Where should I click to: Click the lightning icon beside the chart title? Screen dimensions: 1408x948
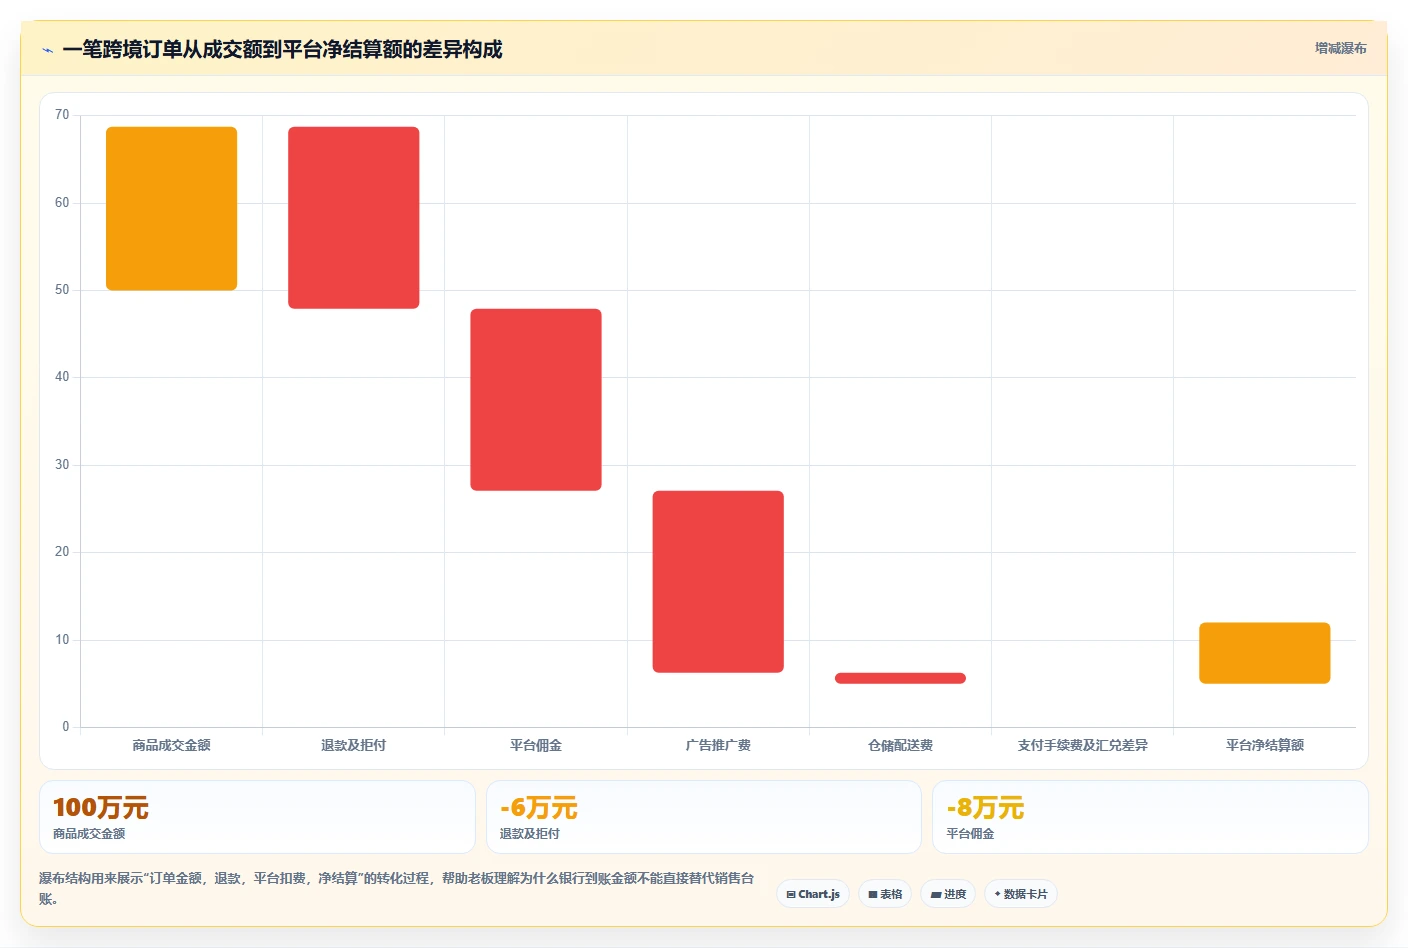47,50
